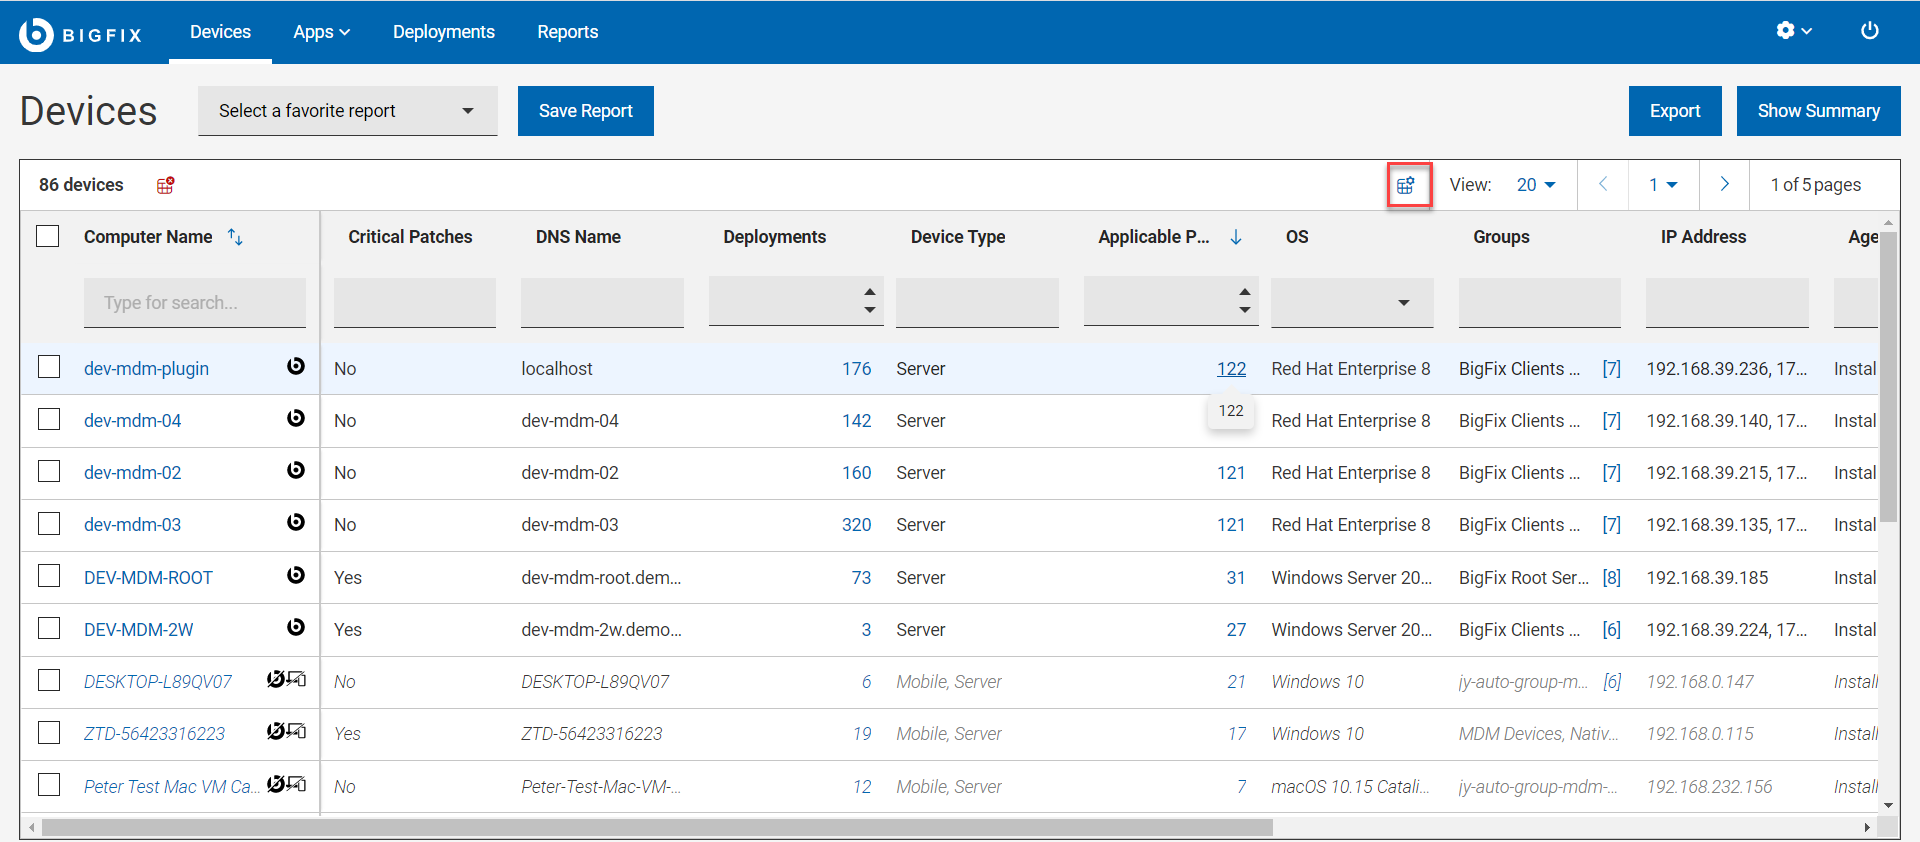Viewport: 1920px width, 842px height.
Task: Click the horizontal scrollbar at table bottom
Action: 656,828
